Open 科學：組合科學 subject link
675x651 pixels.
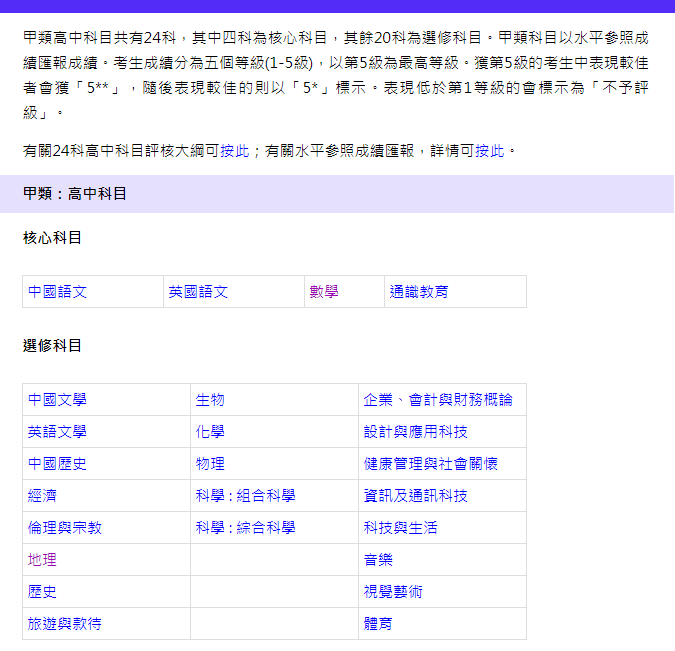point(245,496)
